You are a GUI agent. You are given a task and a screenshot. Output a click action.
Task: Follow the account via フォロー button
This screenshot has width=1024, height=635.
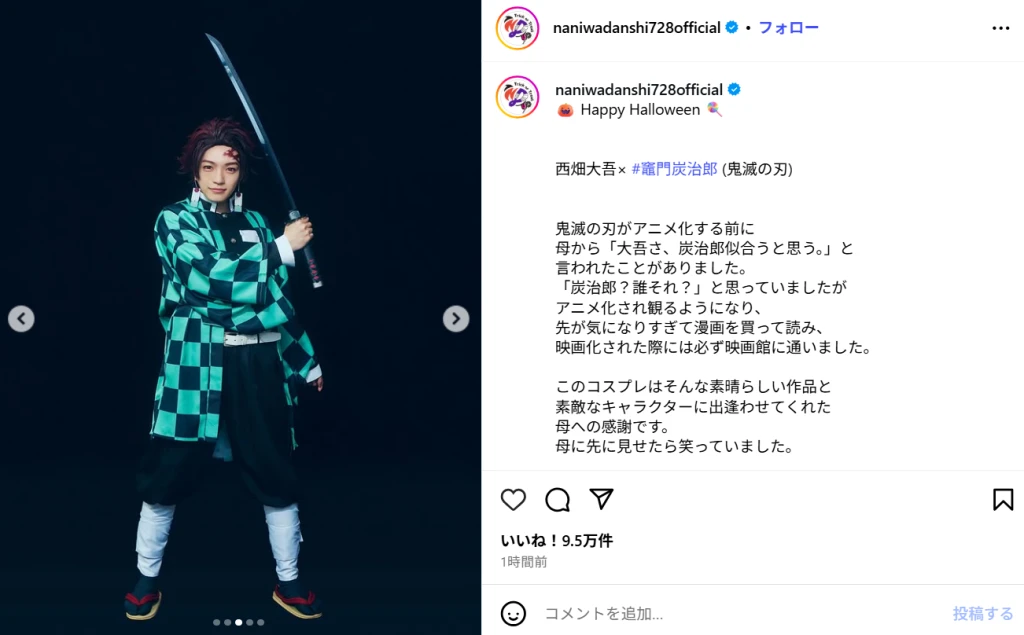point(788,27)
